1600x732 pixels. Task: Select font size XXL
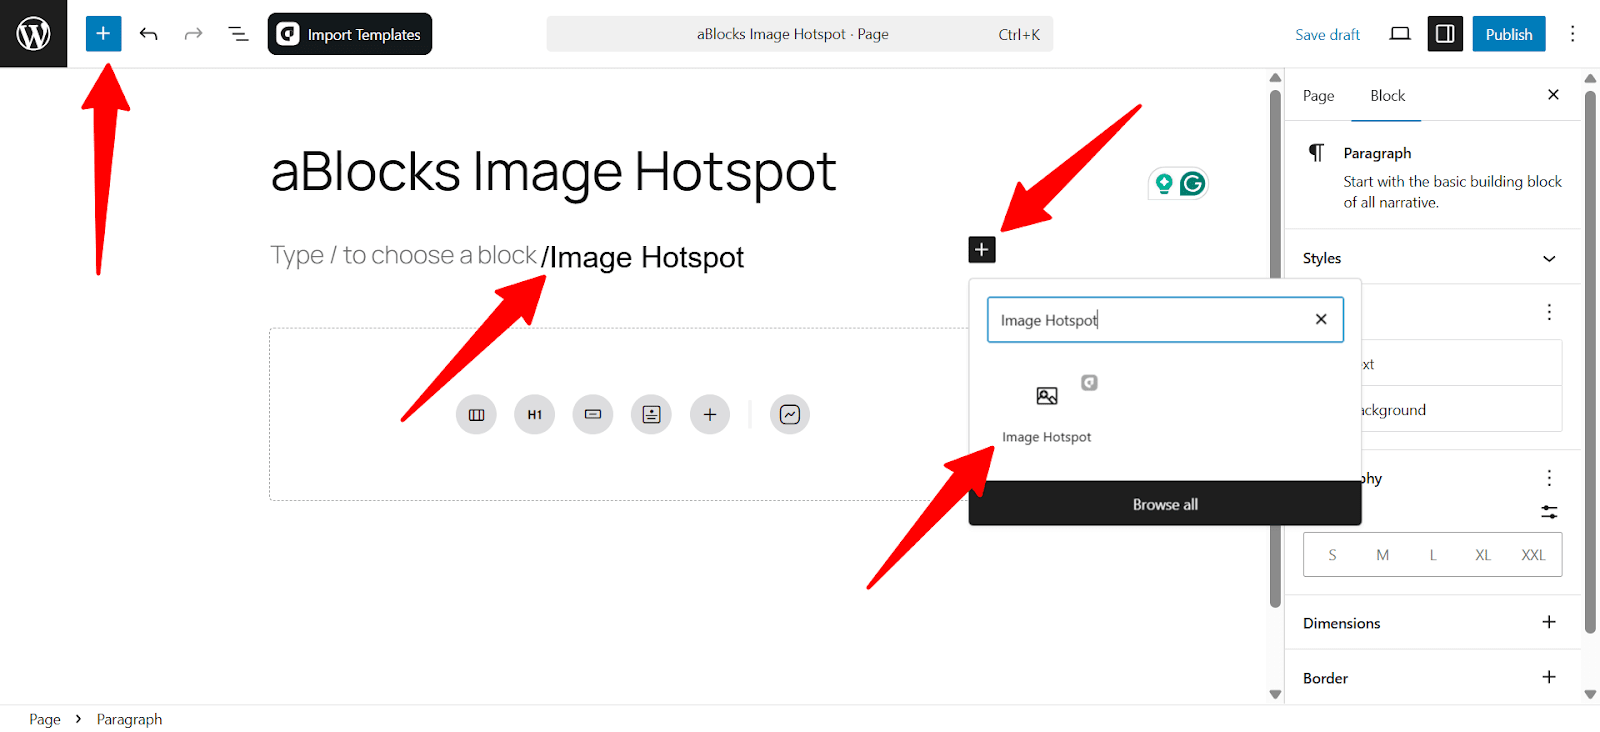(1533, 555)
